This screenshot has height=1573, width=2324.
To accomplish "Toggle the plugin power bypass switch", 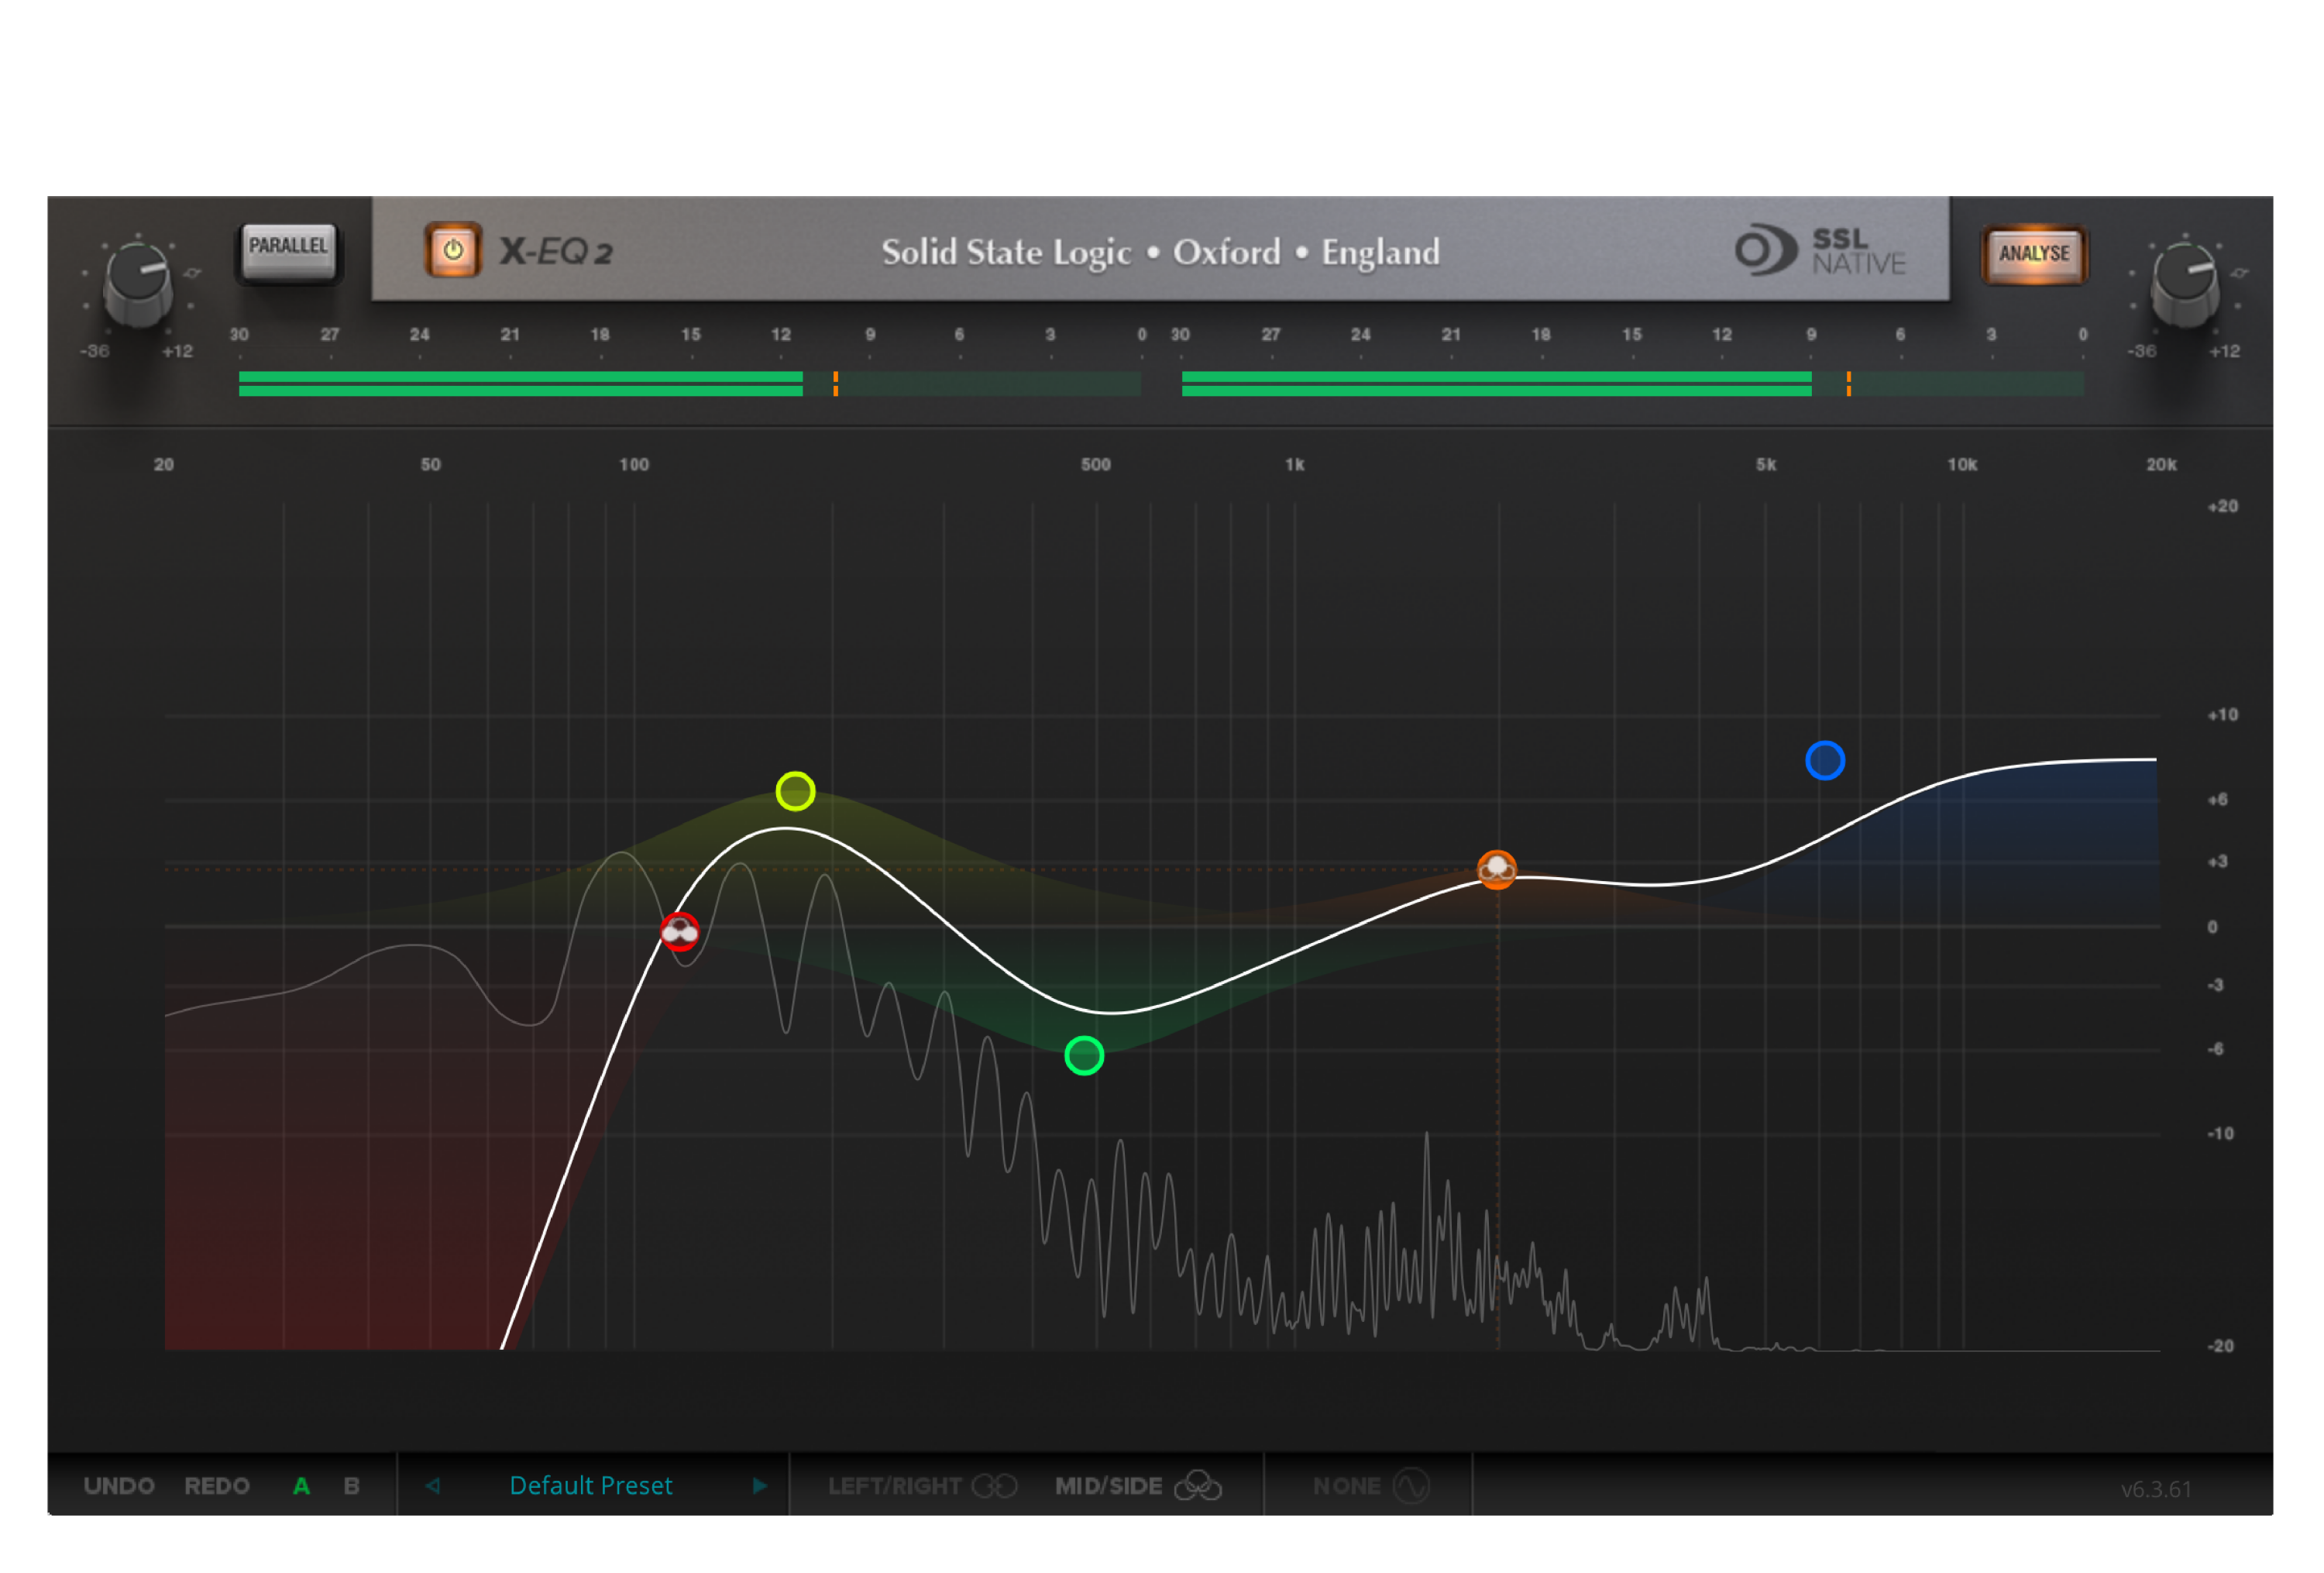I will (453, 251).
